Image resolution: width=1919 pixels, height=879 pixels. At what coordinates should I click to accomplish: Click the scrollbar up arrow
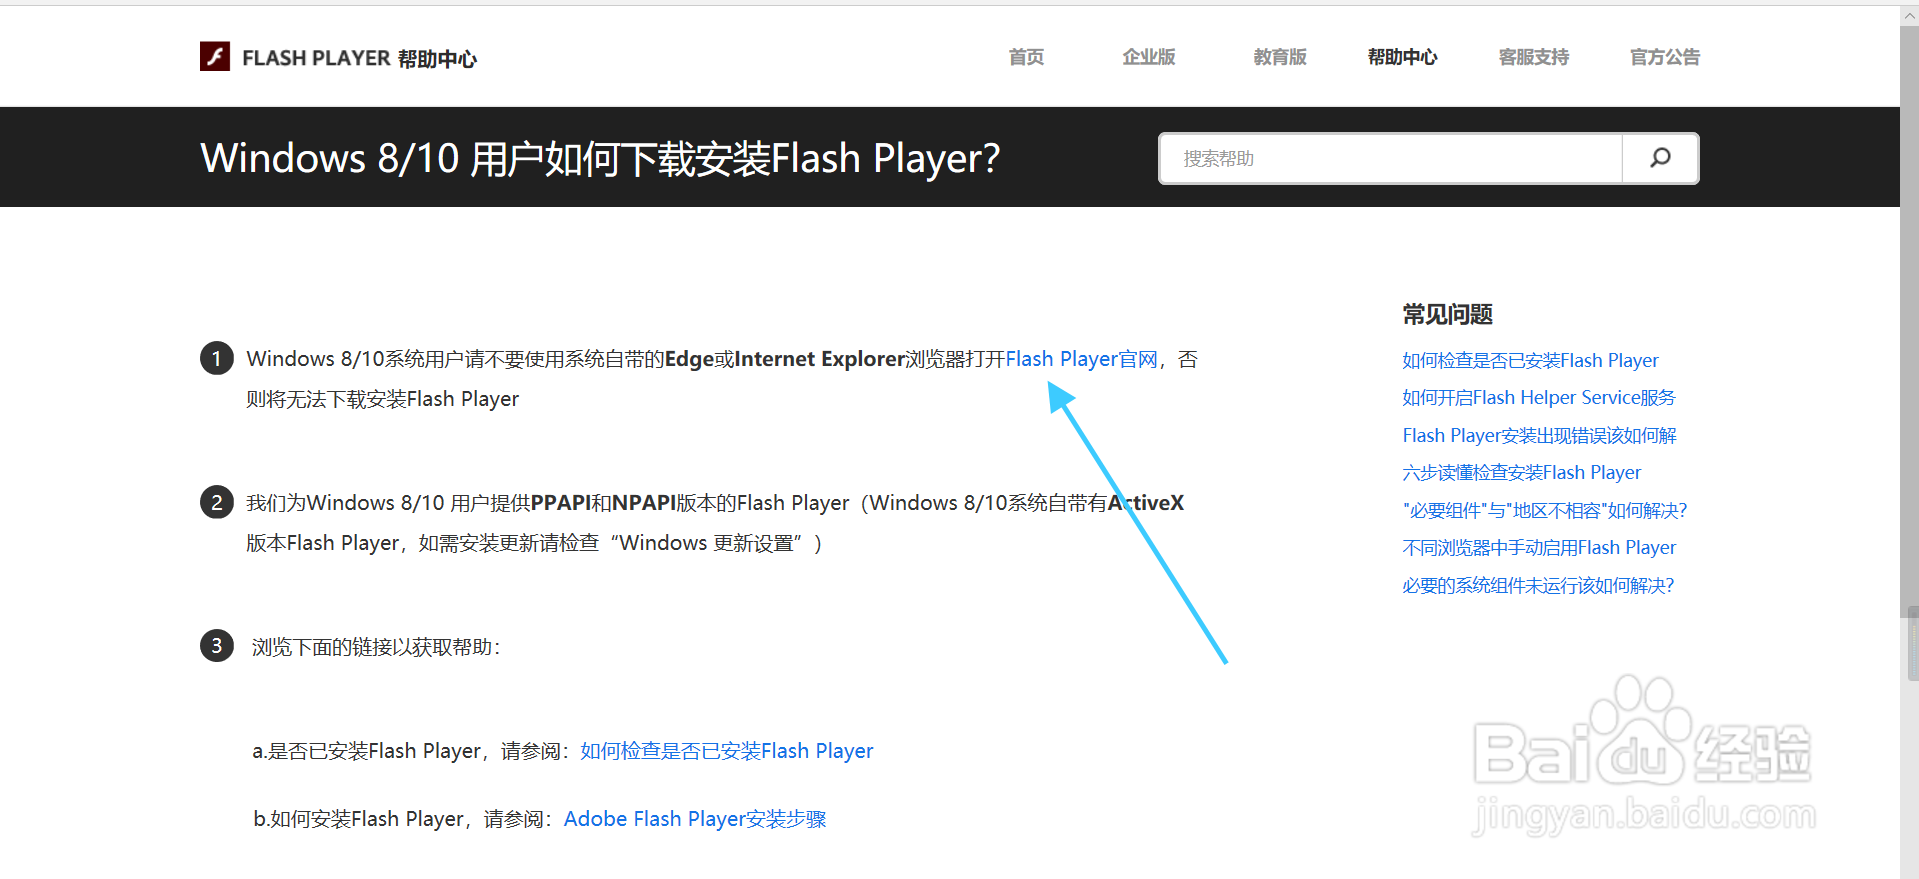1909,16
